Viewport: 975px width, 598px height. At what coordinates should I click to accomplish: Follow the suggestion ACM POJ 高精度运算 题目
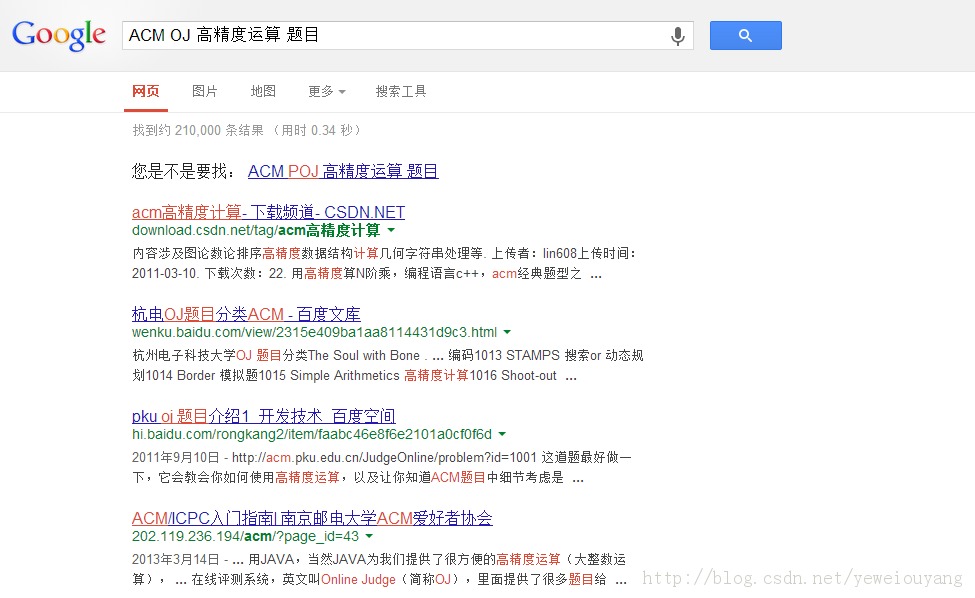point(343,171)
